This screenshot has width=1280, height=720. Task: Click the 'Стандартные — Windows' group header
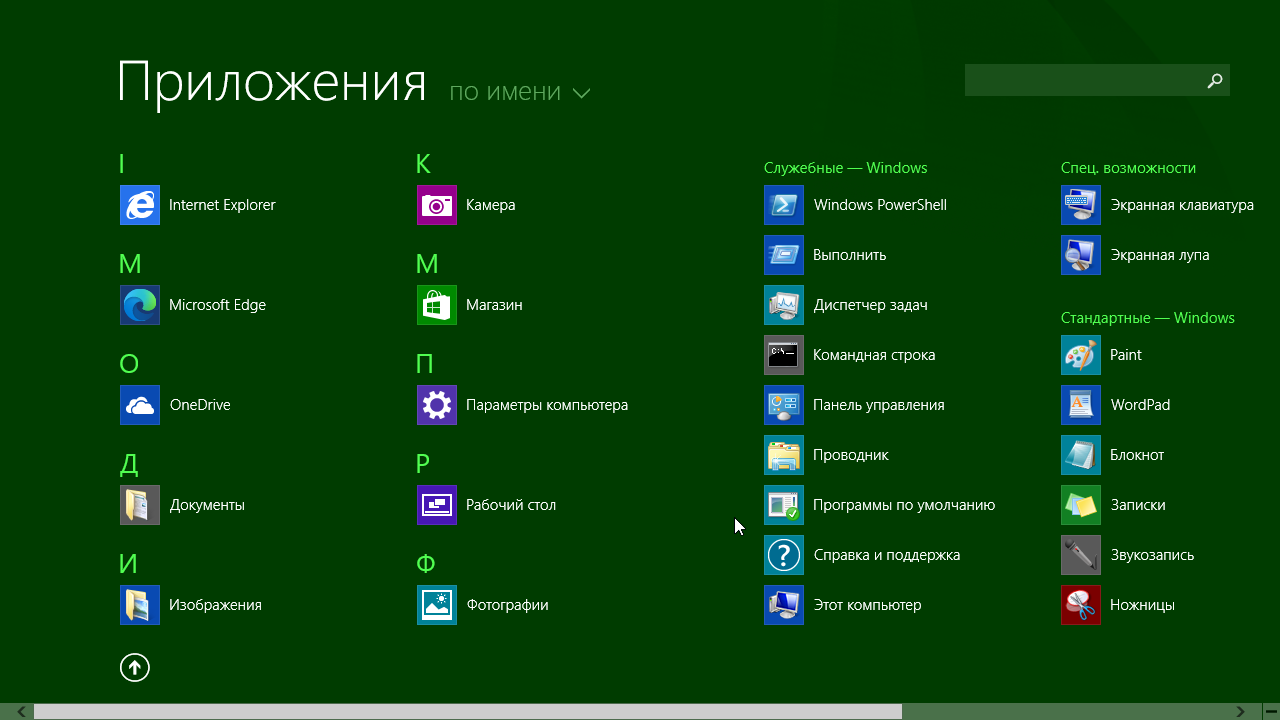click(1147, 318)
